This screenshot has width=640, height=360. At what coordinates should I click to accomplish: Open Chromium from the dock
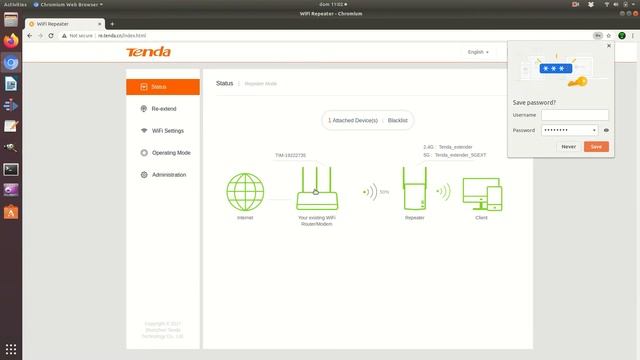pyautogui.click(x=11, y=62)
